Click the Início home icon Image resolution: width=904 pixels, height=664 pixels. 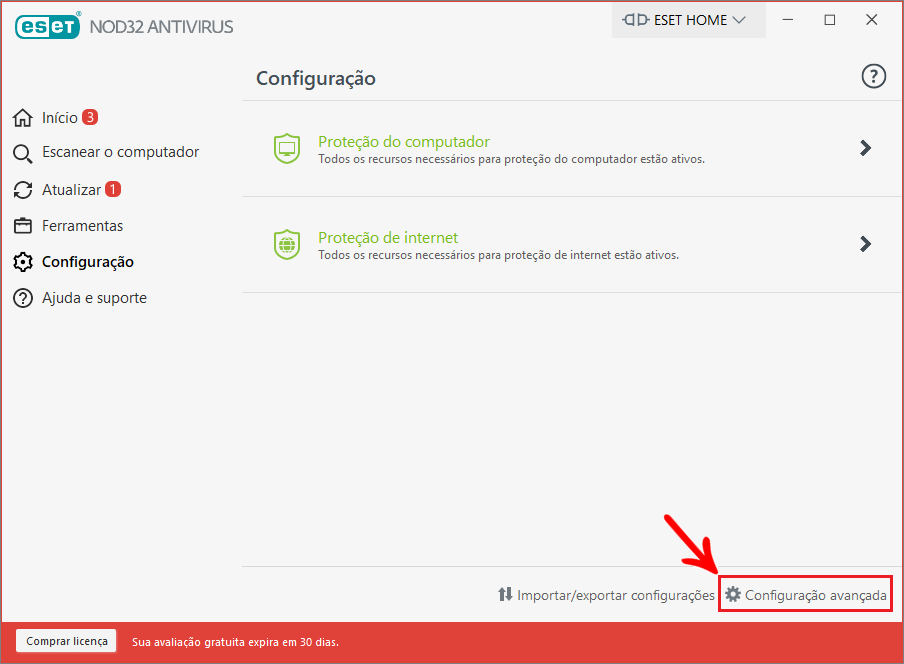coord(22,118)
